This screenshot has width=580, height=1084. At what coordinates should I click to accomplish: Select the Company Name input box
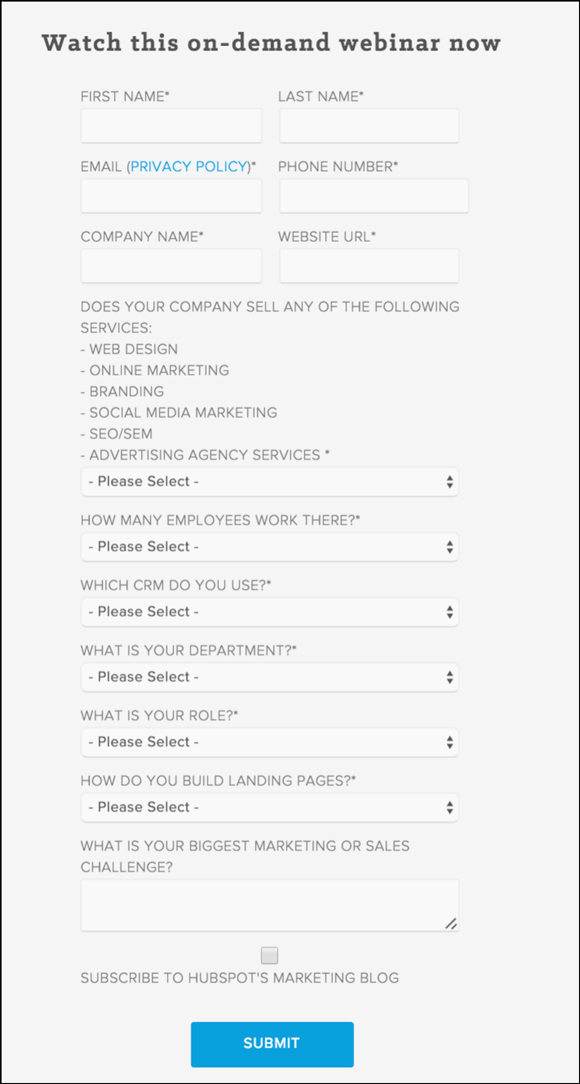(x=171, y=266)
